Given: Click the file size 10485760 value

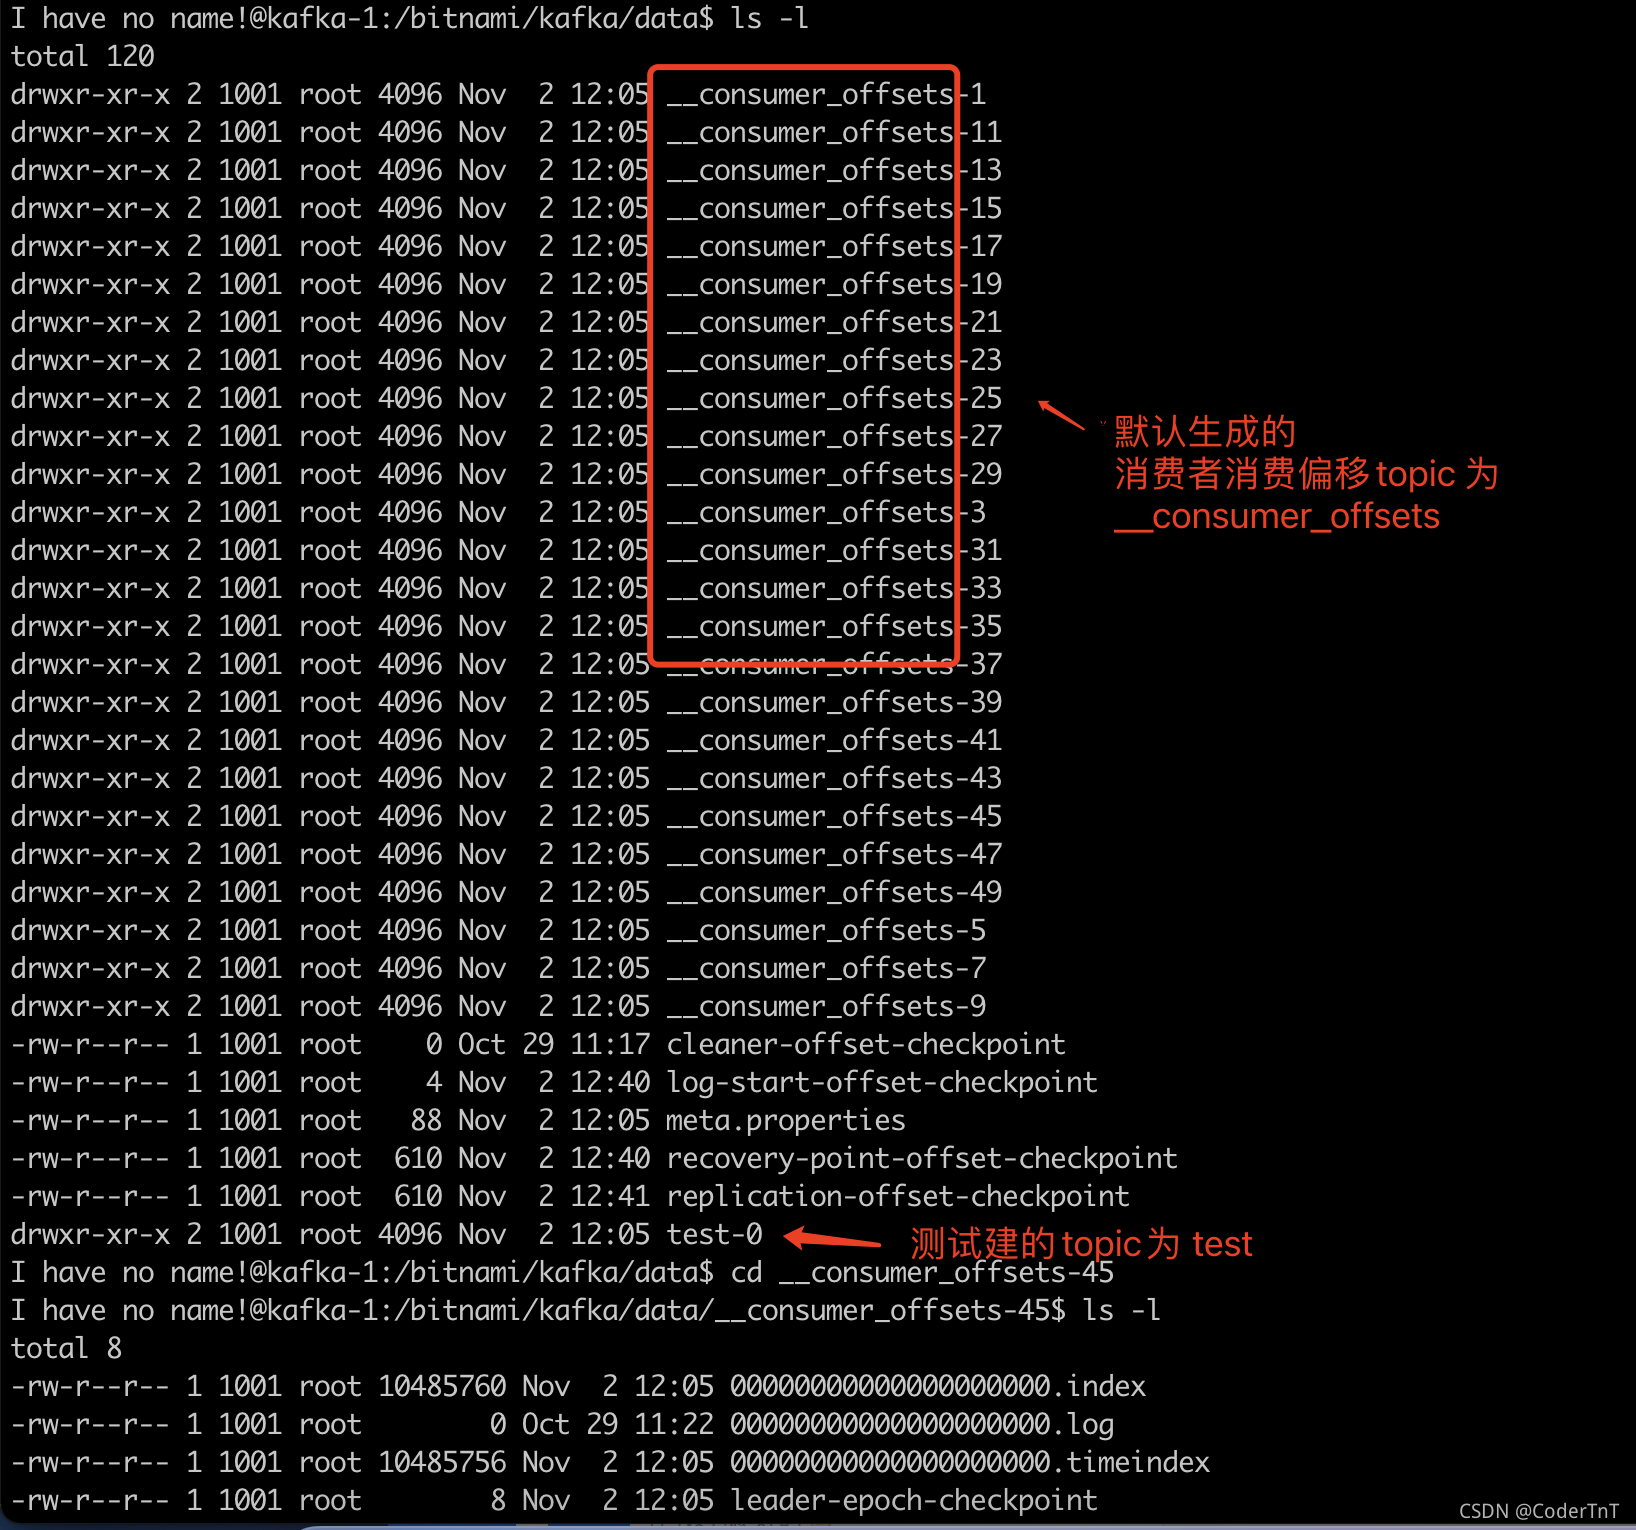Looking at the screenshot, I should point(442,1386).
